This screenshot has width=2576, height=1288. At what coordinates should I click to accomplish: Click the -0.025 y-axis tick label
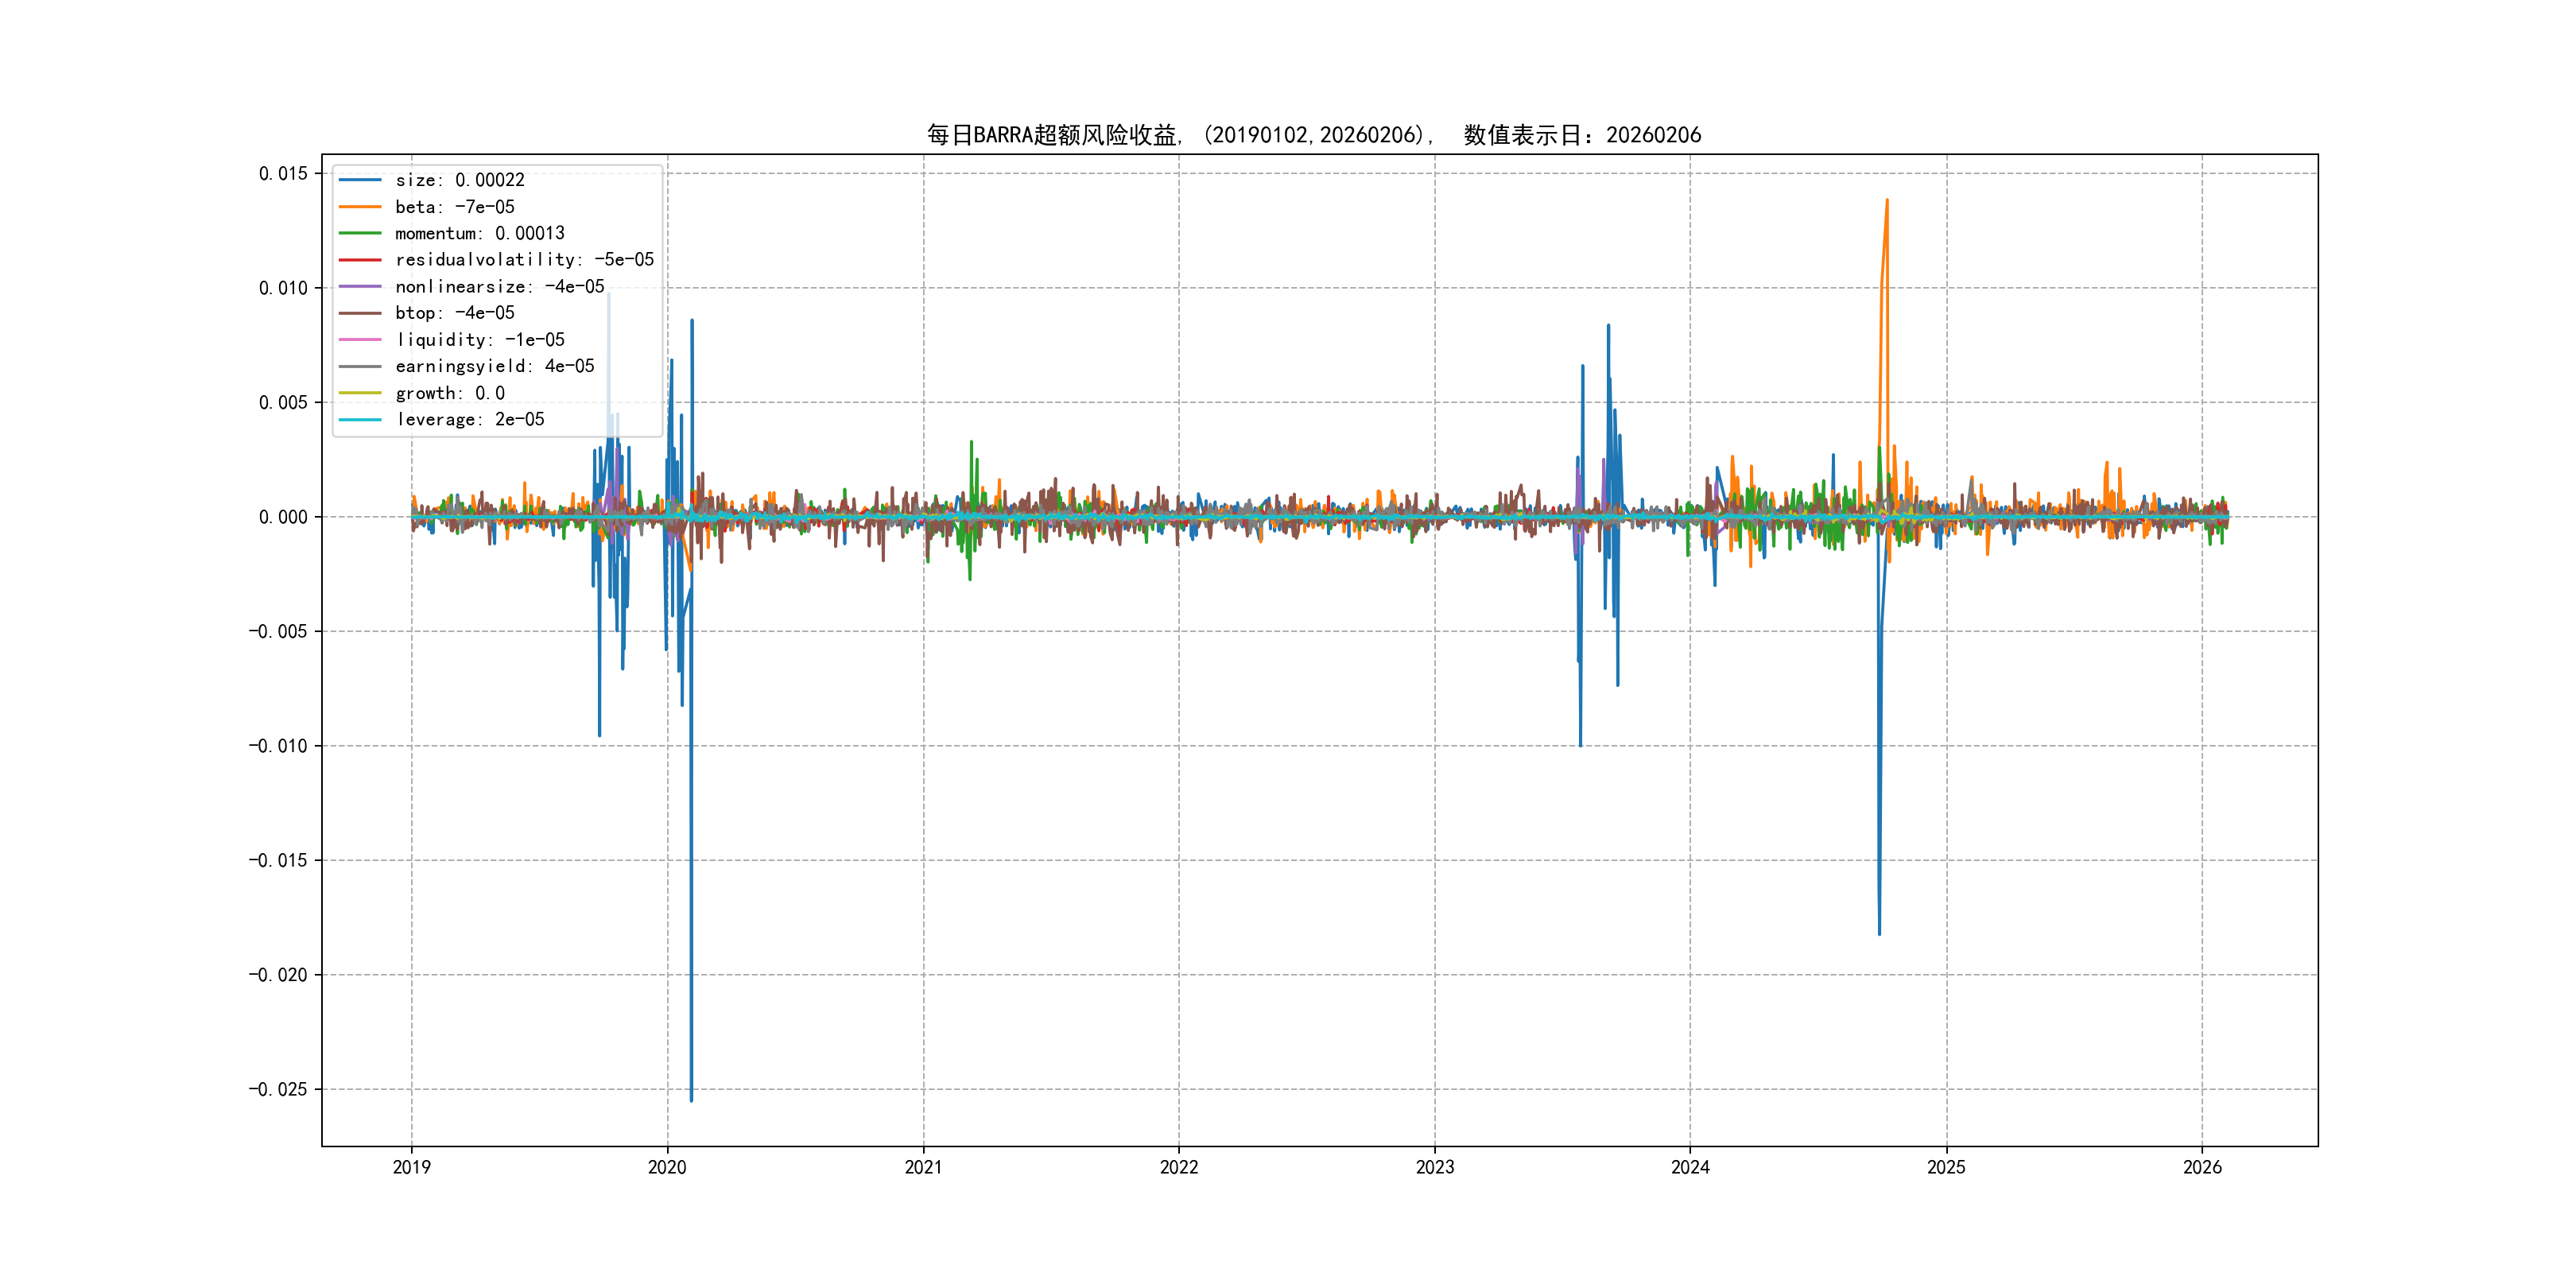278,1089
